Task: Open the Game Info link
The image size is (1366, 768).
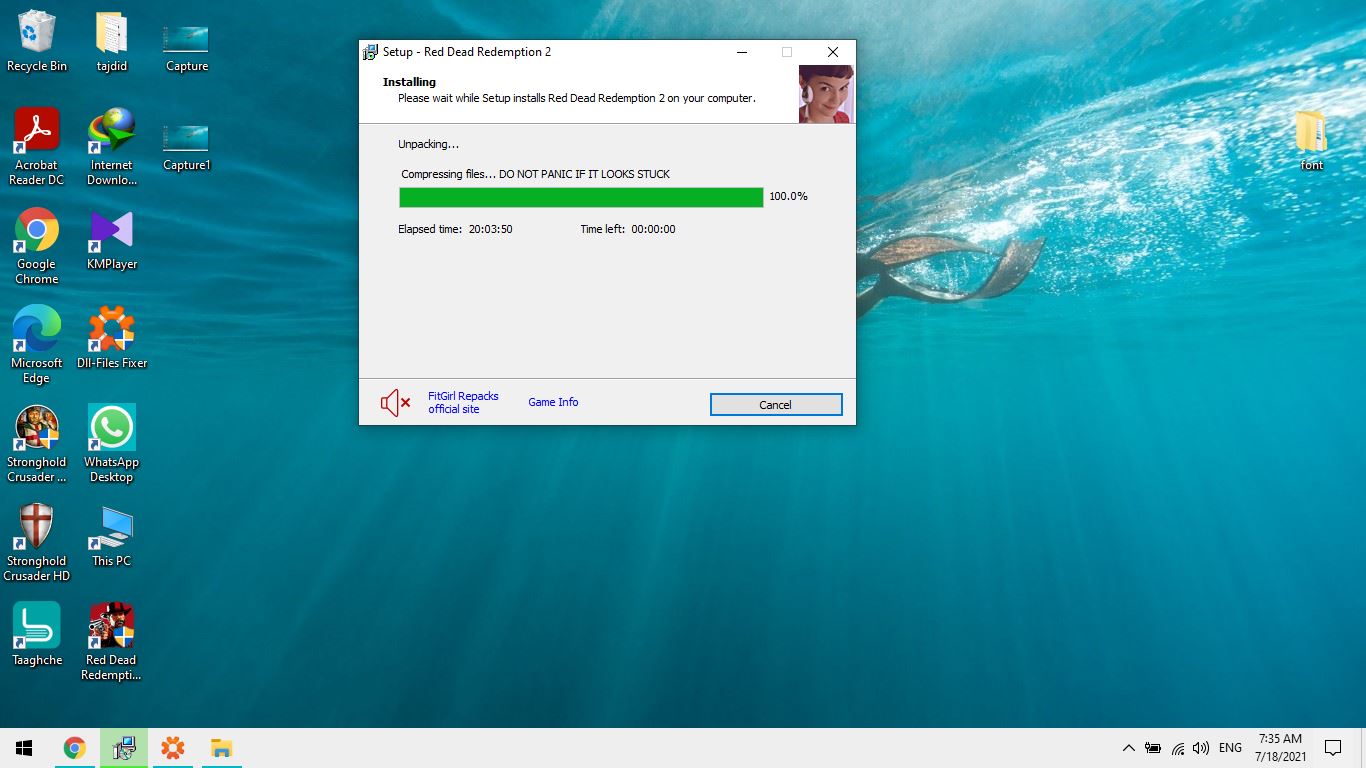Action: pyautogui.click(x=553, y=402)
